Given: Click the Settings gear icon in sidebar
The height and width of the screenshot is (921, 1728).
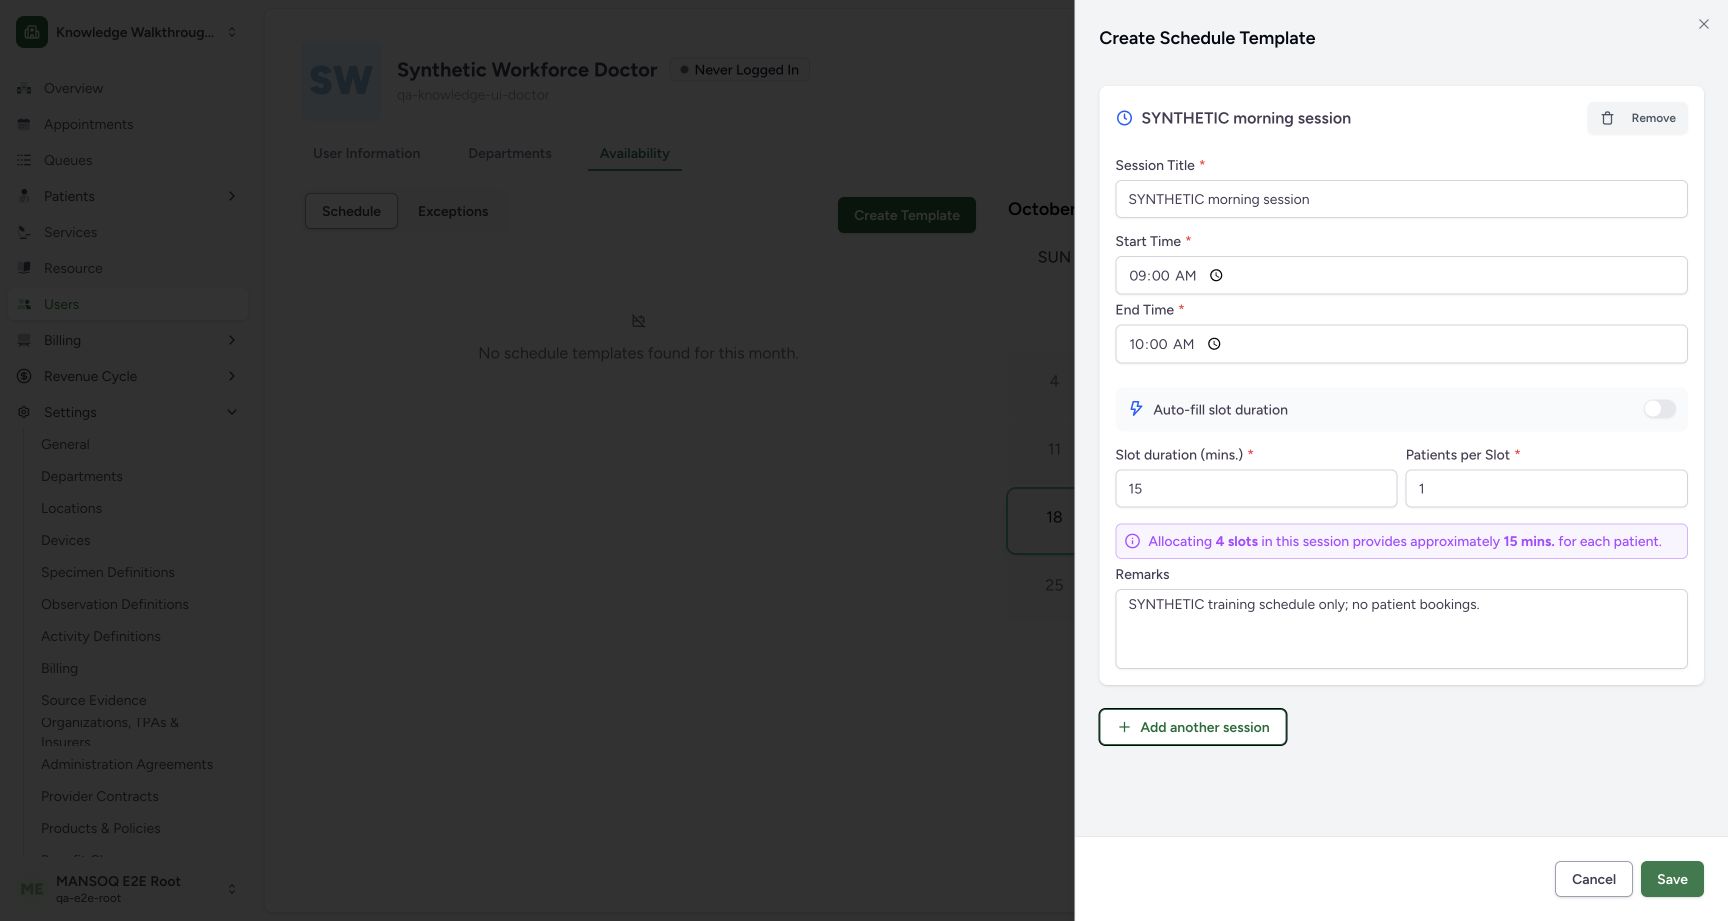Looking at the screenshot, I should click(x=24, y=412).
